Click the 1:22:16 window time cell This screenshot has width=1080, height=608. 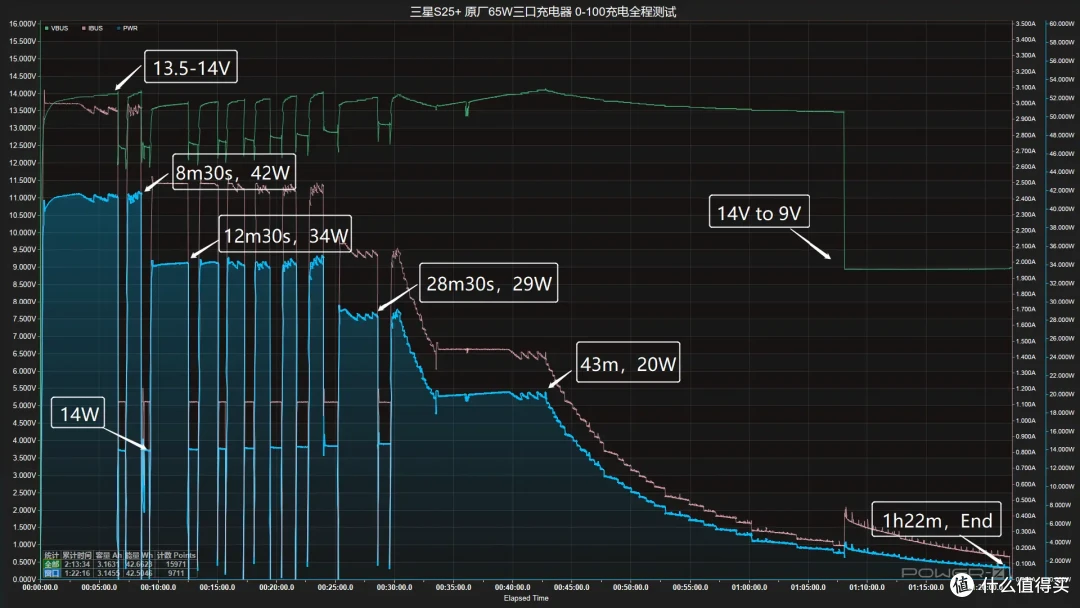[77, 573]
